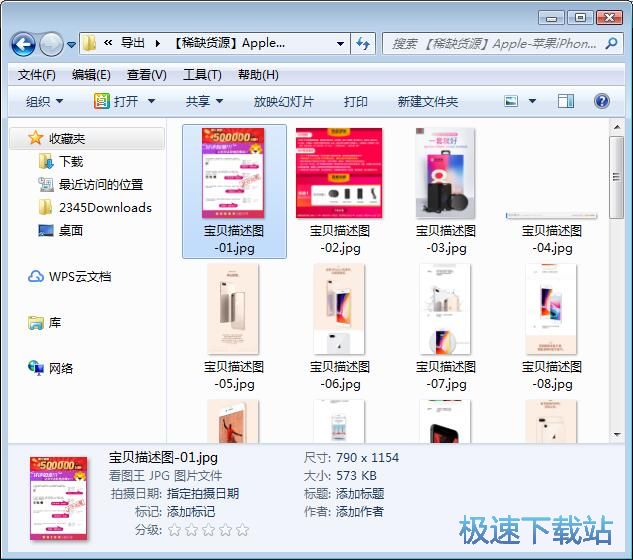Go back with the blue Back arrow
Viewport: 633px width, 560px height.
[x=23, y=44]
